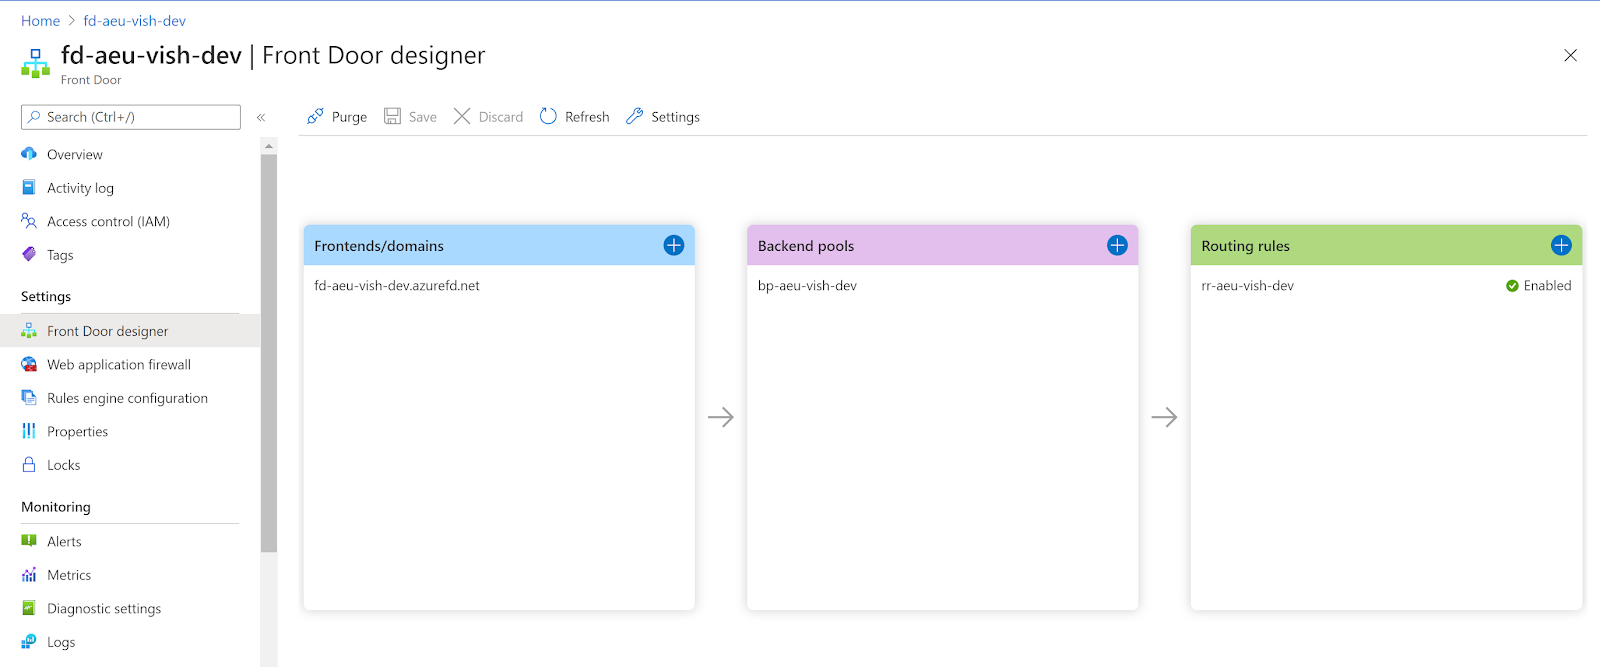The height and width of the screenshot is (667, 1600).
Task: Click the fd-aeu-vish-dev breadcrumb link
Action: click(134, 21)
